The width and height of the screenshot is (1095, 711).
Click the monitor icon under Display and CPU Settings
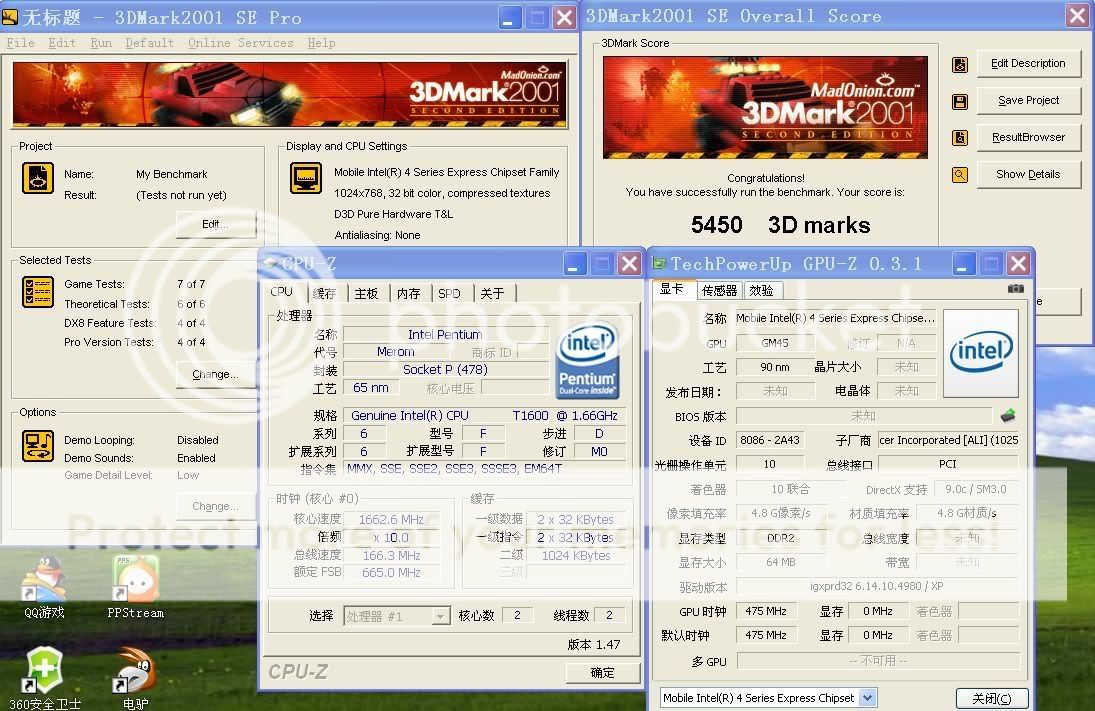click(306, 178)
